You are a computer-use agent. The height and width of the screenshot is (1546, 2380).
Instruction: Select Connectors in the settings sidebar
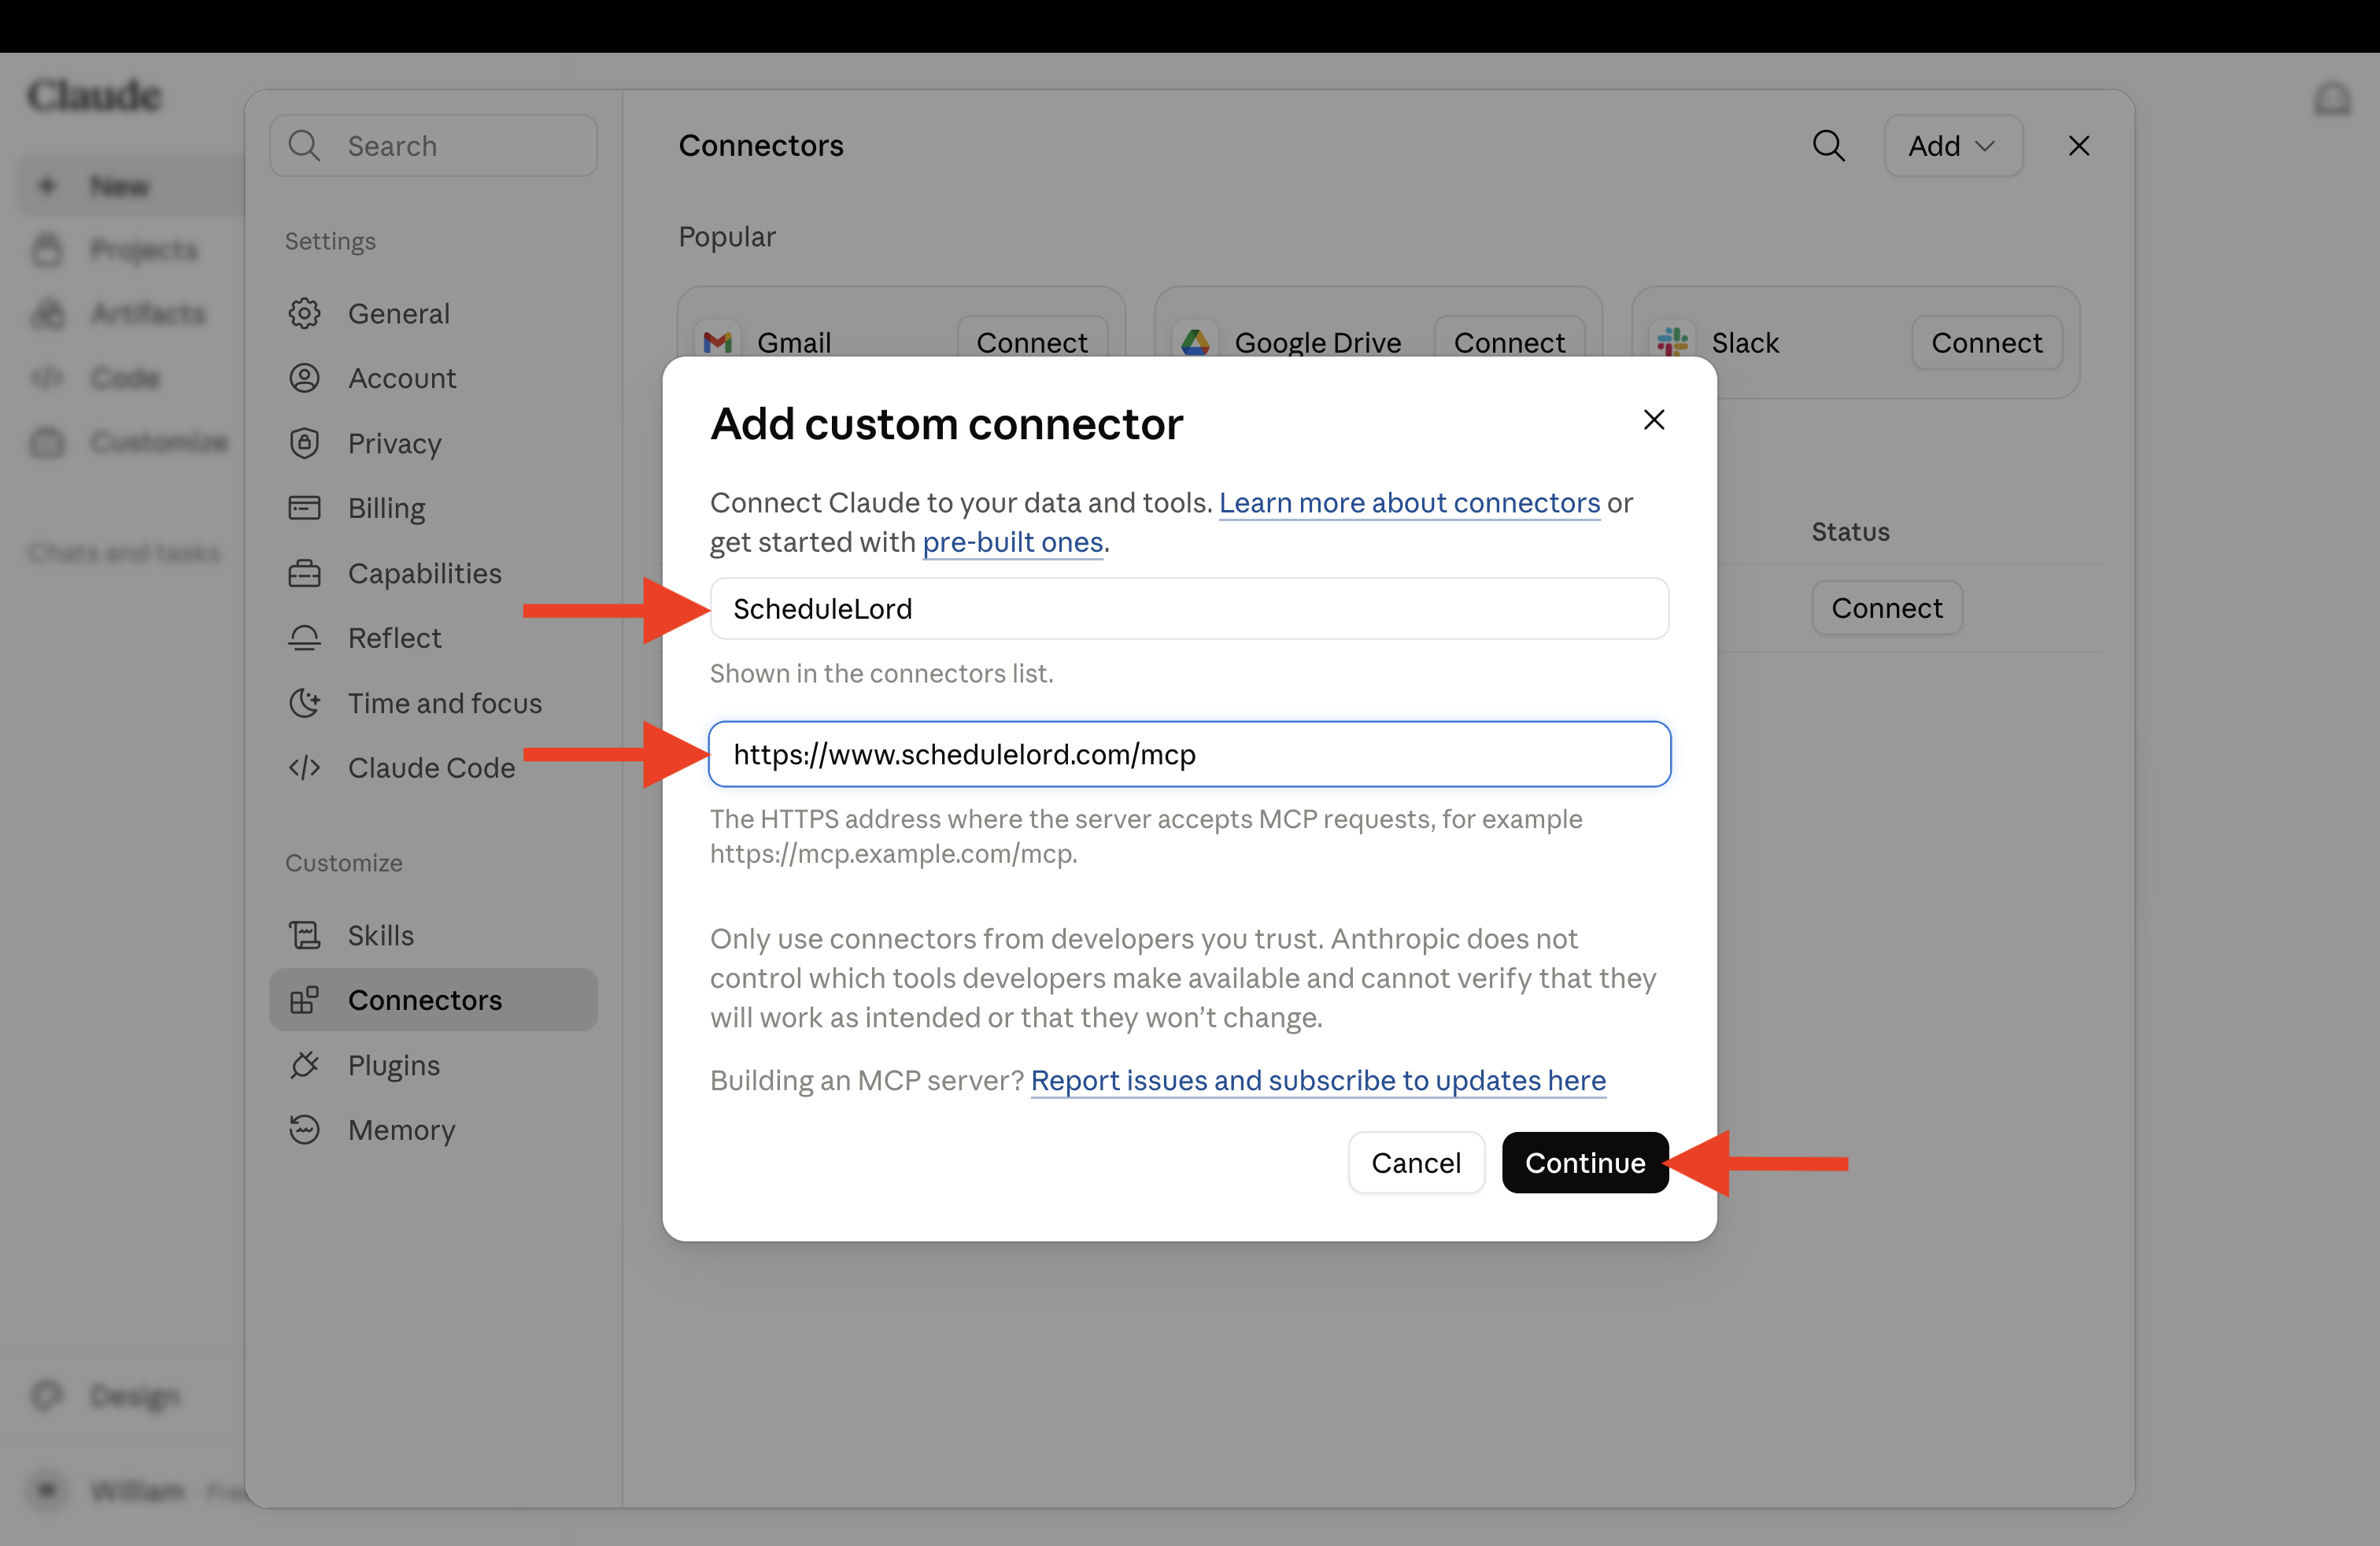click(433, 1000)
